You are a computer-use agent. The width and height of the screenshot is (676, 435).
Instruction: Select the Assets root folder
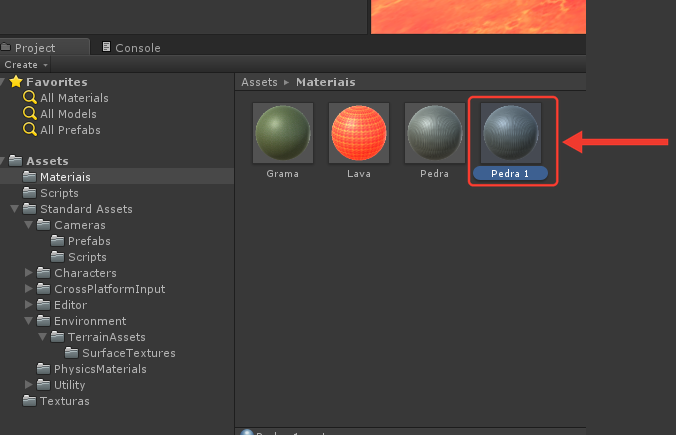(47, 161)
